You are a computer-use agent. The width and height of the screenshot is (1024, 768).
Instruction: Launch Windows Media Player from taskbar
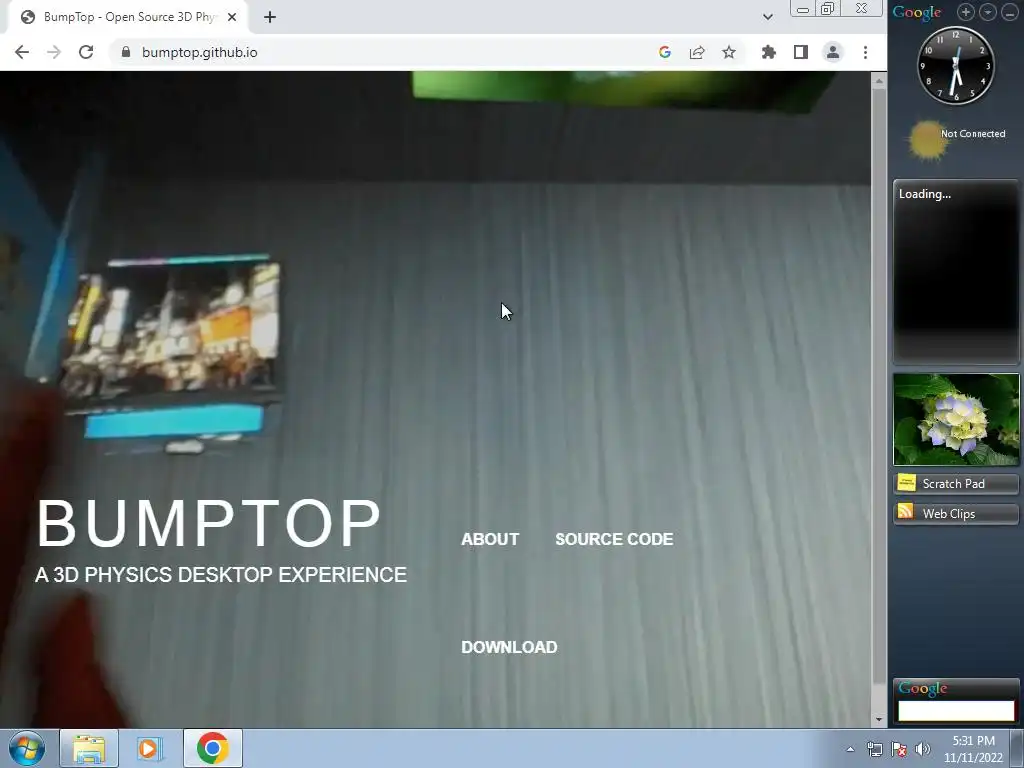pos(150,748)
